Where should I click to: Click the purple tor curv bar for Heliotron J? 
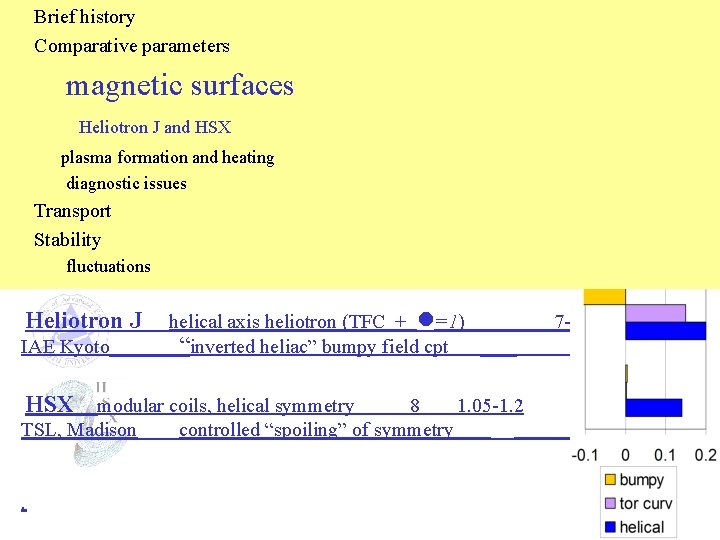pos(655,313)
